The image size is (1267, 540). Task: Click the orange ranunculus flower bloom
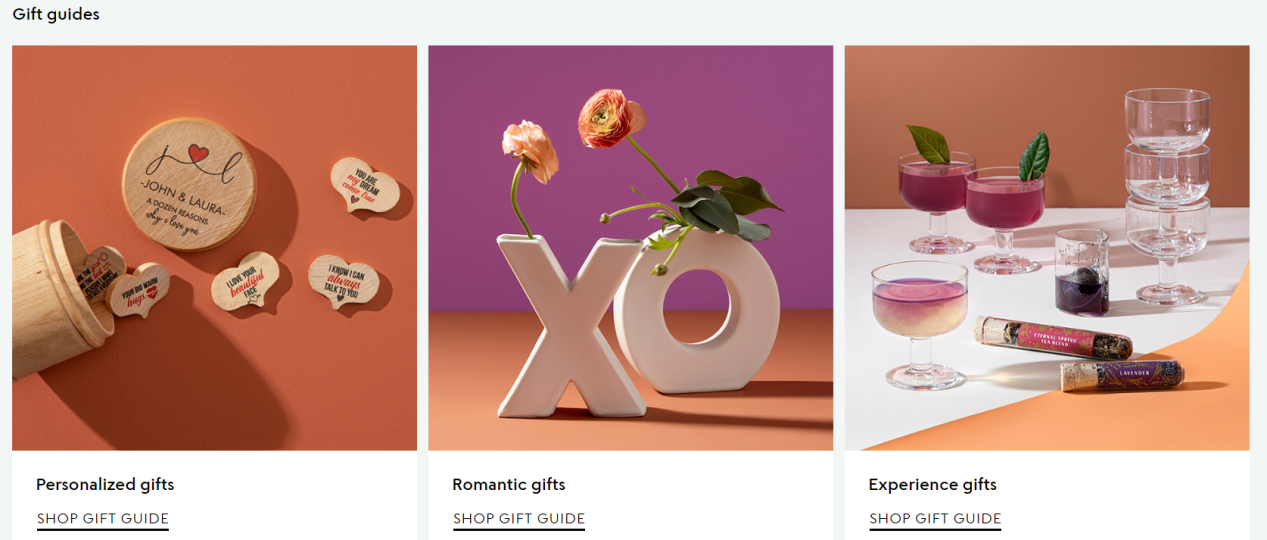coord(611,117)
